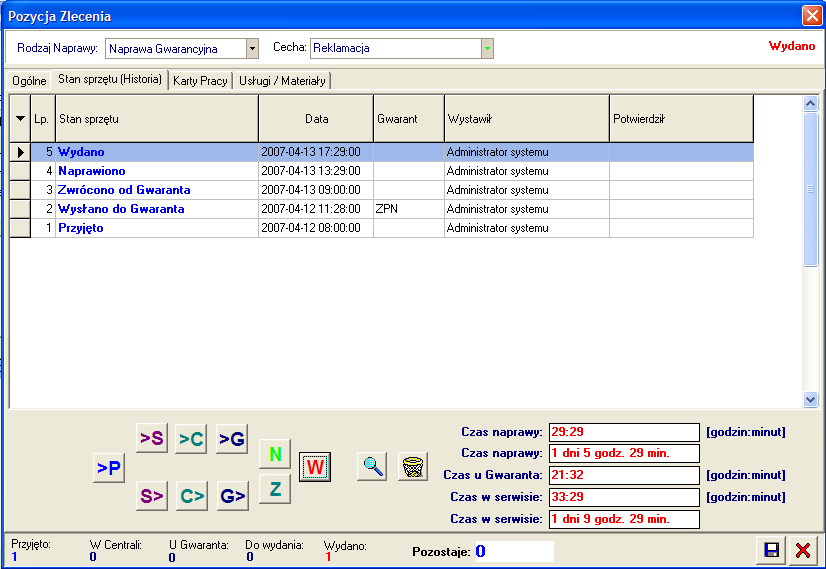
Task: Open the Karty Pracy tab
Action: (x=200, y=81)
